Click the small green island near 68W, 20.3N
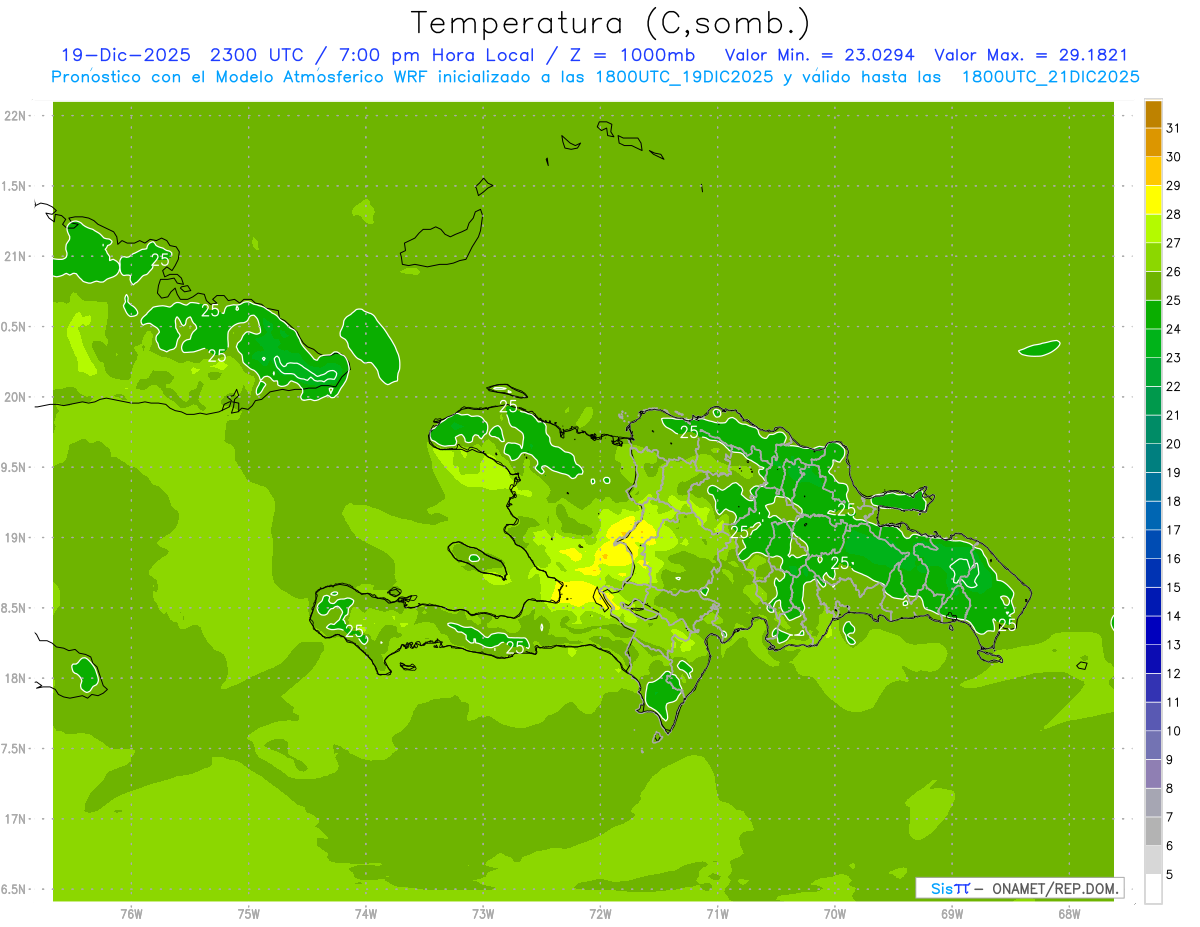This screenshot has height=927, width=1200. [x=1039, y=348]
